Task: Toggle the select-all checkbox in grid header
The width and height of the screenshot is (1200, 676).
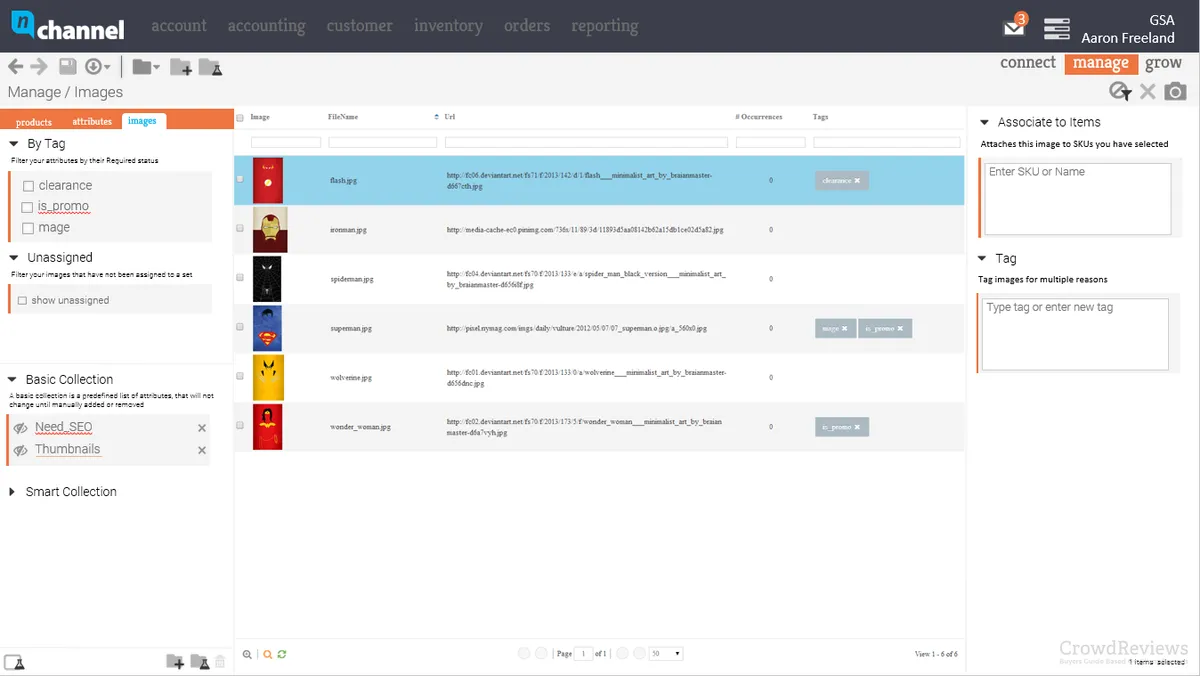Action: 240,118
